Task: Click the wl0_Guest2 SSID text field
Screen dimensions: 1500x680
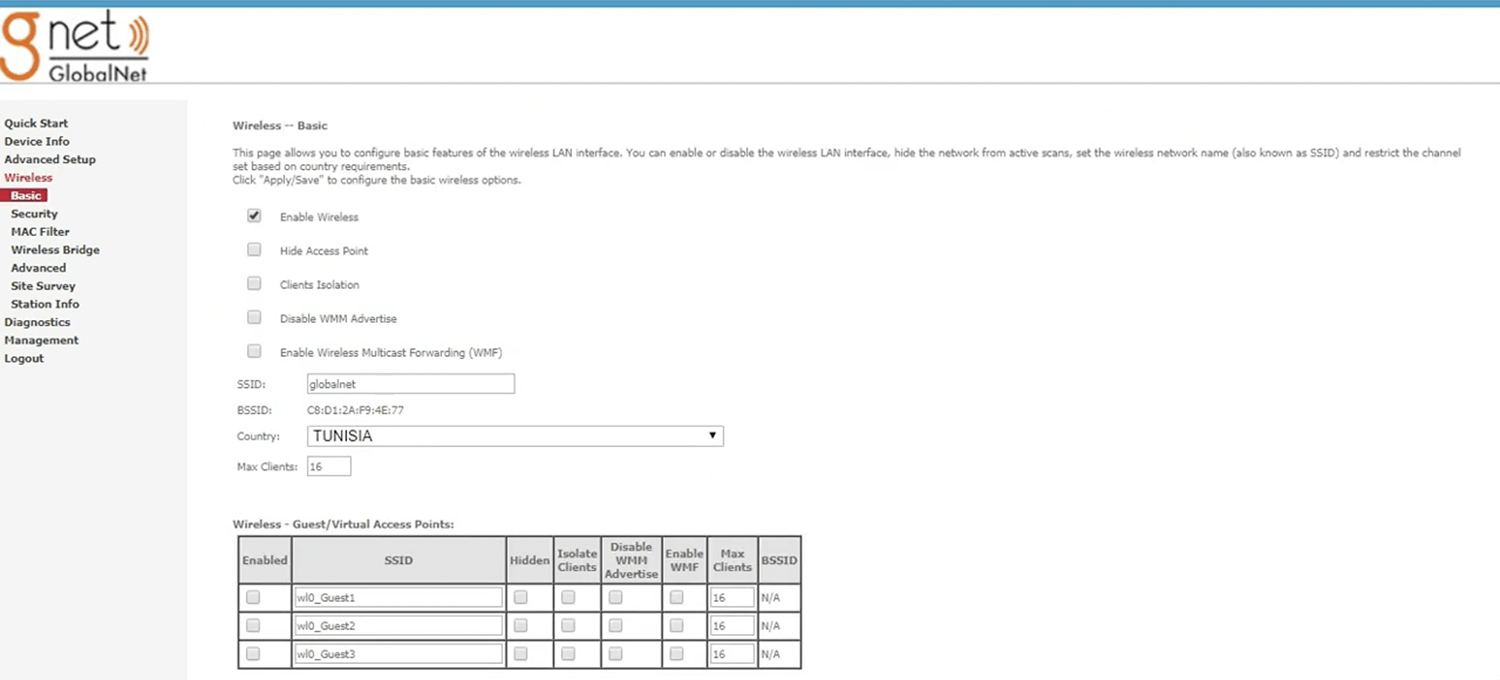Action: click(x=398, y=626)
